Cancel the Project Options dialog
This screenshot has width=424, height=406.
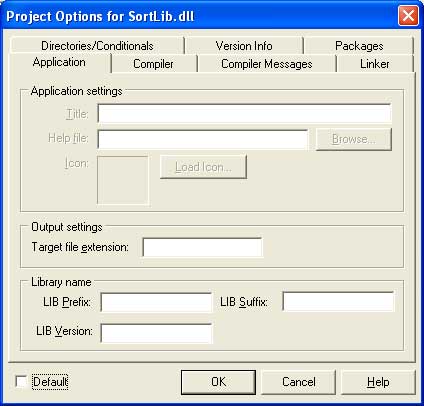tap(299, 382)
